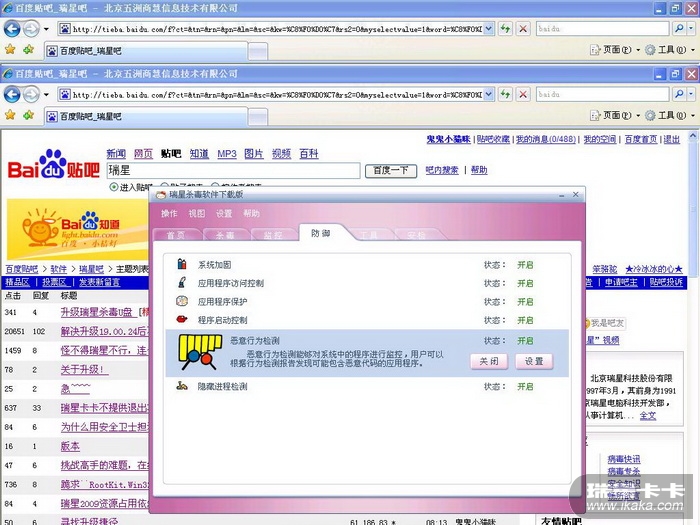Click the 应用程序访问控制 icon
This screenshot has height=525, width=700.
coord(182,283)
